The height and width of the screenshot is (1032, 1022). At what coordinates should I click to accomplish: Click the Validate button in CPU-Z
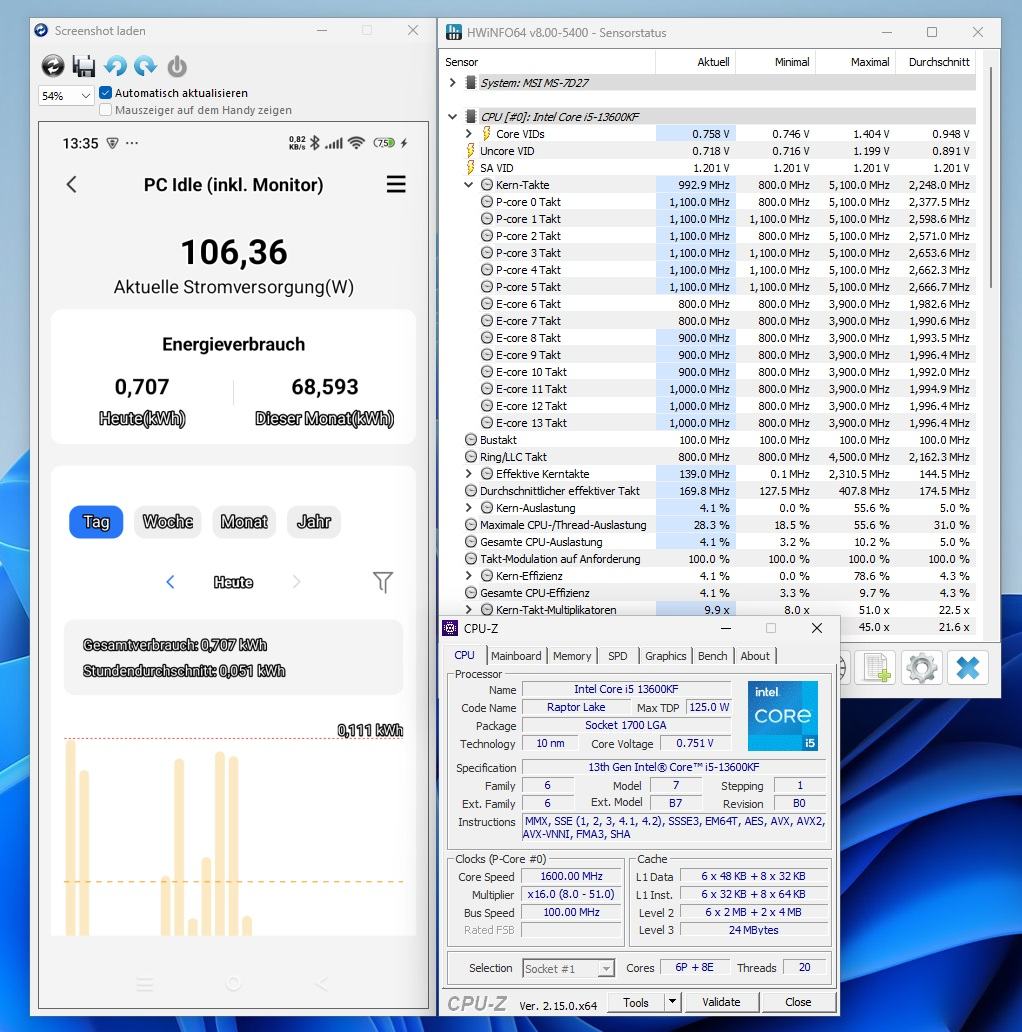click(721, 1002)
